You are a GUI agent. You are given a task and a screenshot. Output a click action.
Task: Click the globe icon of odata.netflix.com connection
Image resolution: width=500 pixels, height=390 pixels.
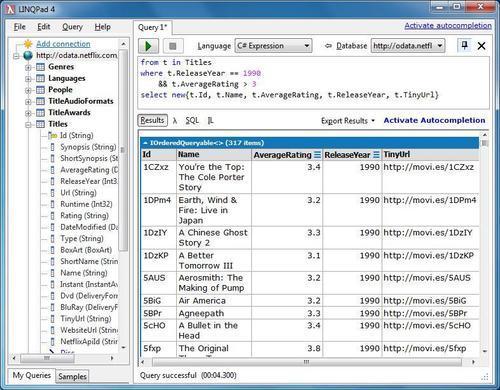coord(28,55)
